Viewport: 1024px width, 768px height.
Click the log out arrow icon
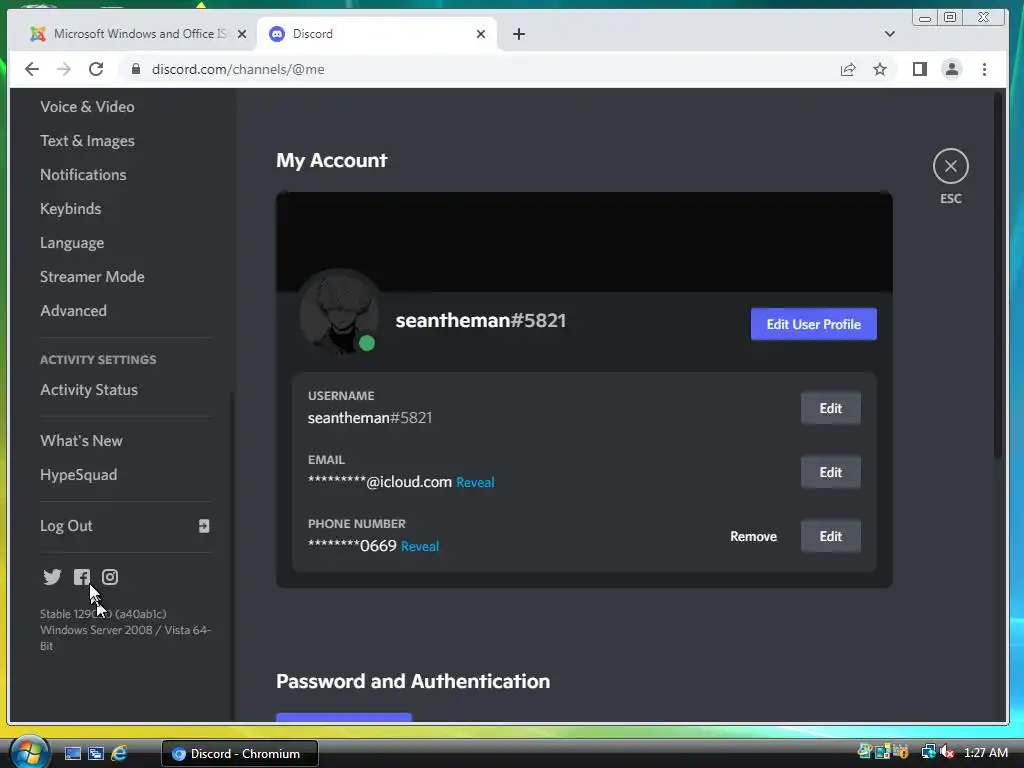click(x=204, y=526)
